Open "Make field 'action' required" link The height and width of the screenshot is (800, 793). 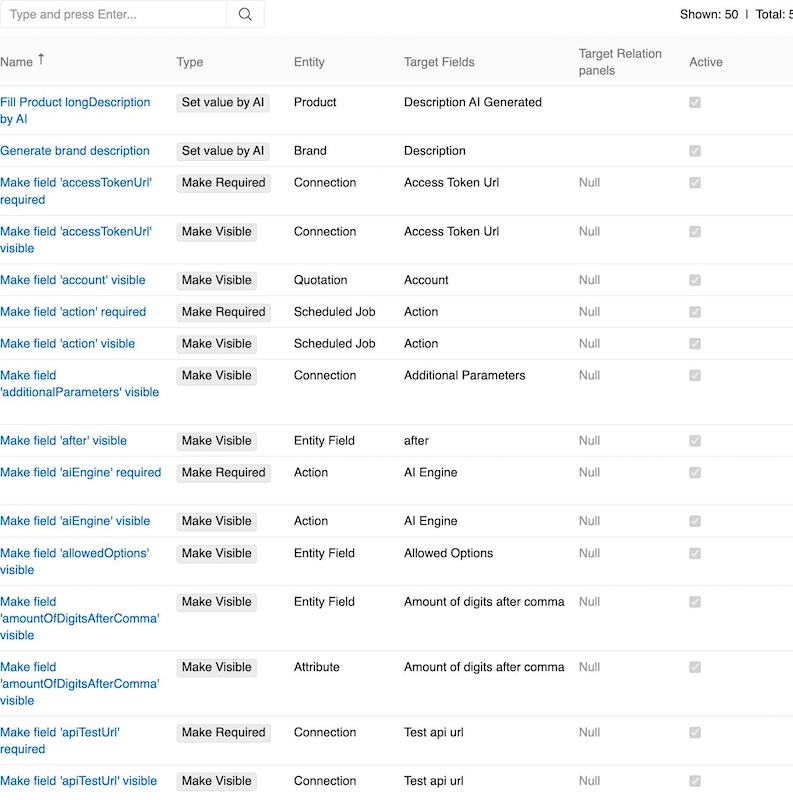73,312
